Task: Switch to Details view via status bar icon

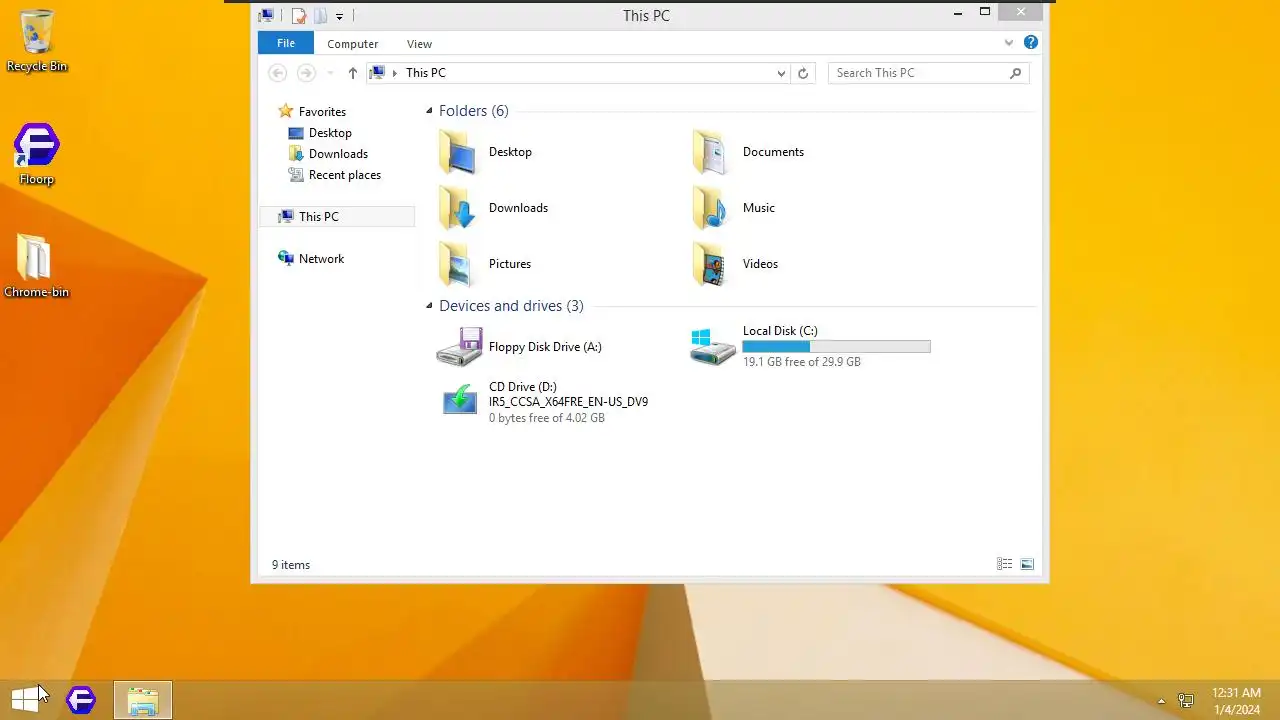Action: (x=1005, y=565)
